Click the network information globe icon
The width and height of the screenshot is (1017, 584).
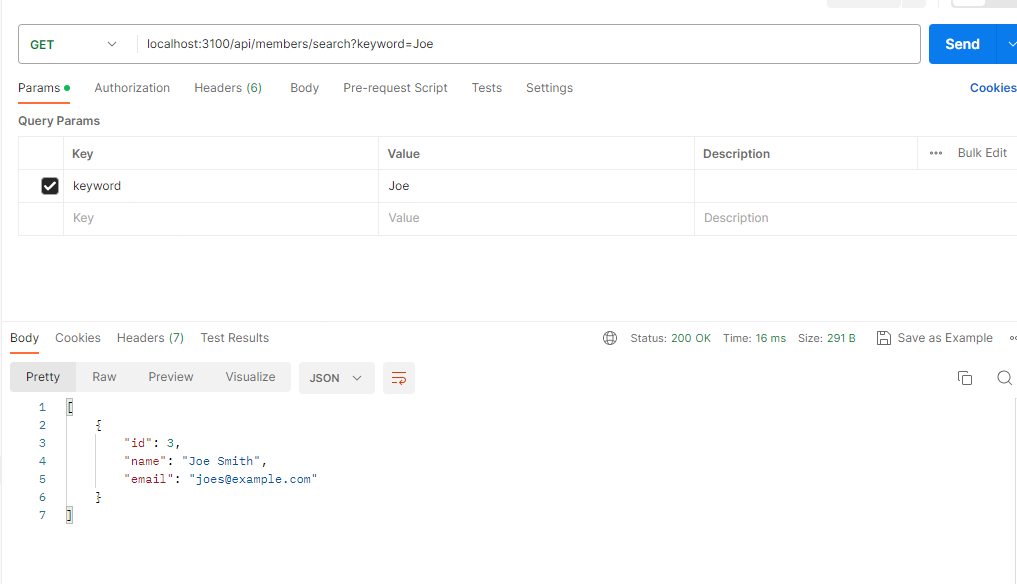[610, 338]
